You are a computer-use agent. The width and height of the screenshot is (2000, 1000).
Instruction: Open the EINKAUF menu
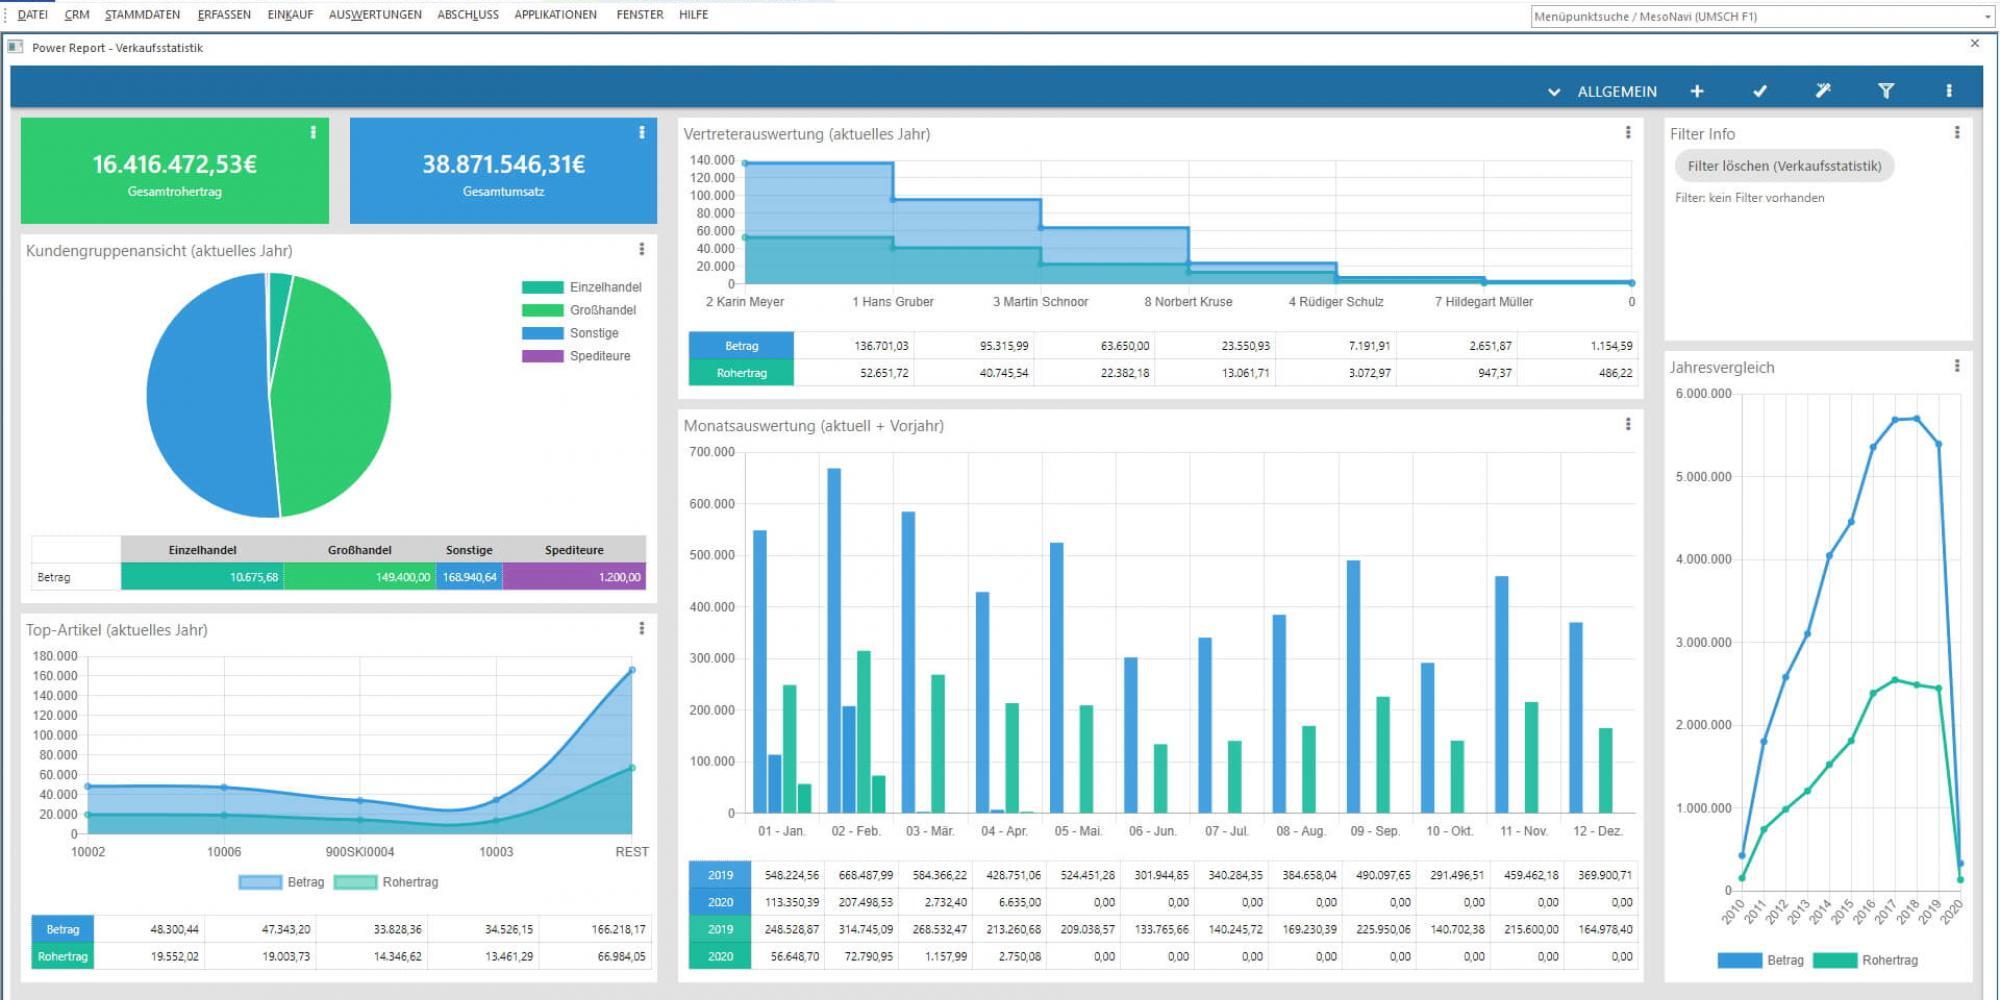click(x=290, y=15)
